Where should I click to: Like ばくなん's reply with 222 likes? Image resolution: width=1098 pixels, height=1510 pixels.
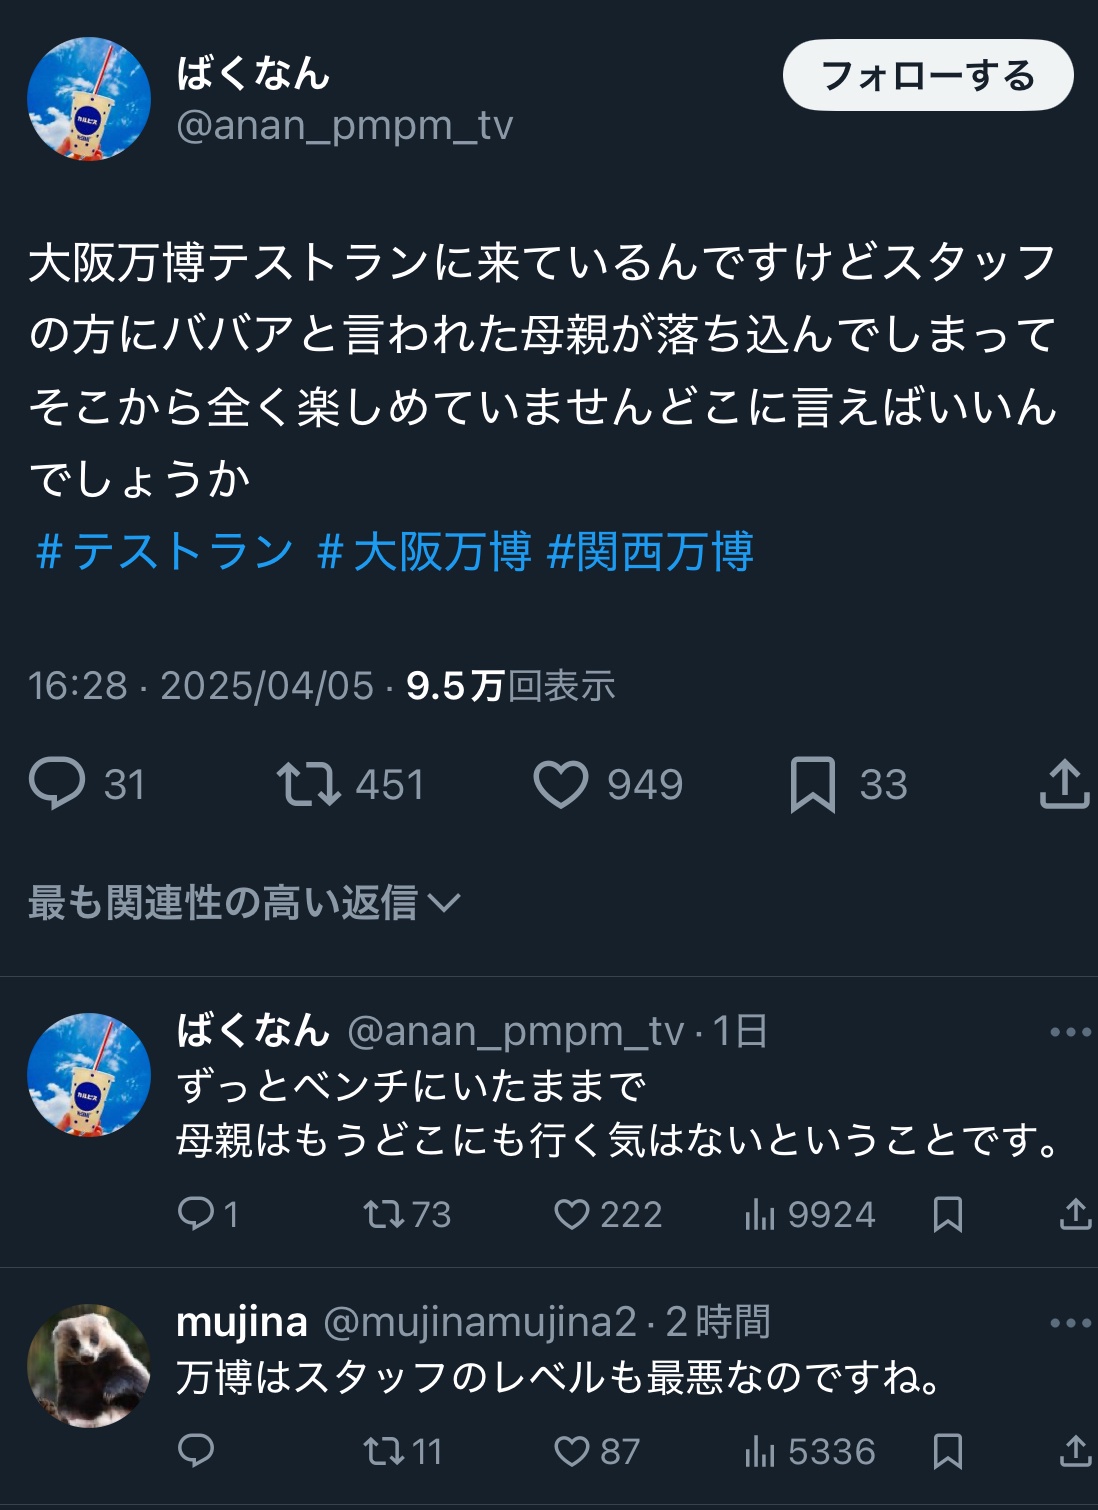(572, 1214)
